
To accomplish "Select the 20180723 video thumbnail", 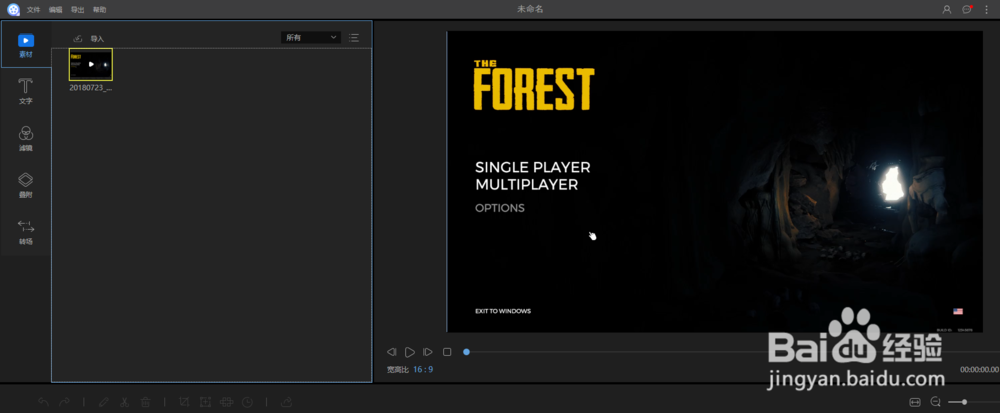I will click(91, 64).
